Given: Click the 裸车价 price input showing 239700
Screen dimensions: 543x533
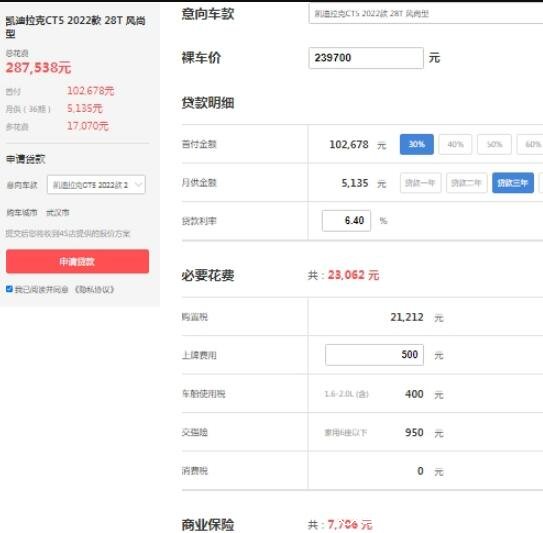Looking at the screenshot, I should pyautogui.click(x=366, y=58).
